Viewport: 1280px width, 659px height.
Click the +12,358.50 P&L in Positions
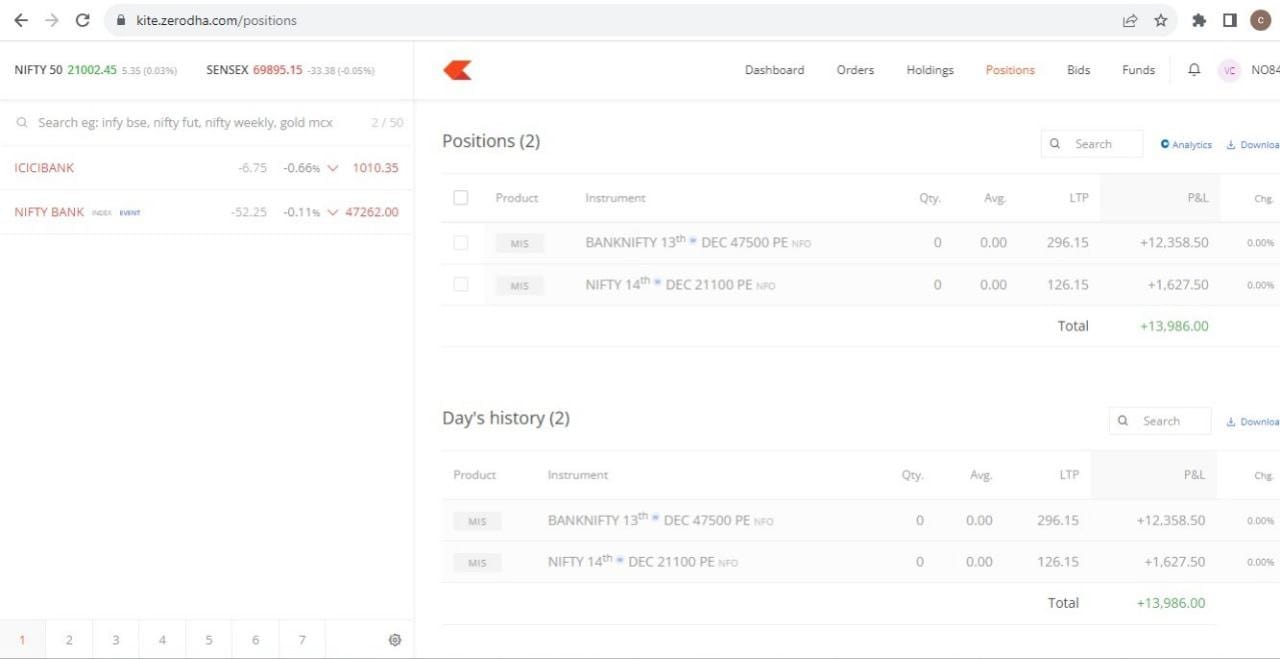click(1174, 242)
